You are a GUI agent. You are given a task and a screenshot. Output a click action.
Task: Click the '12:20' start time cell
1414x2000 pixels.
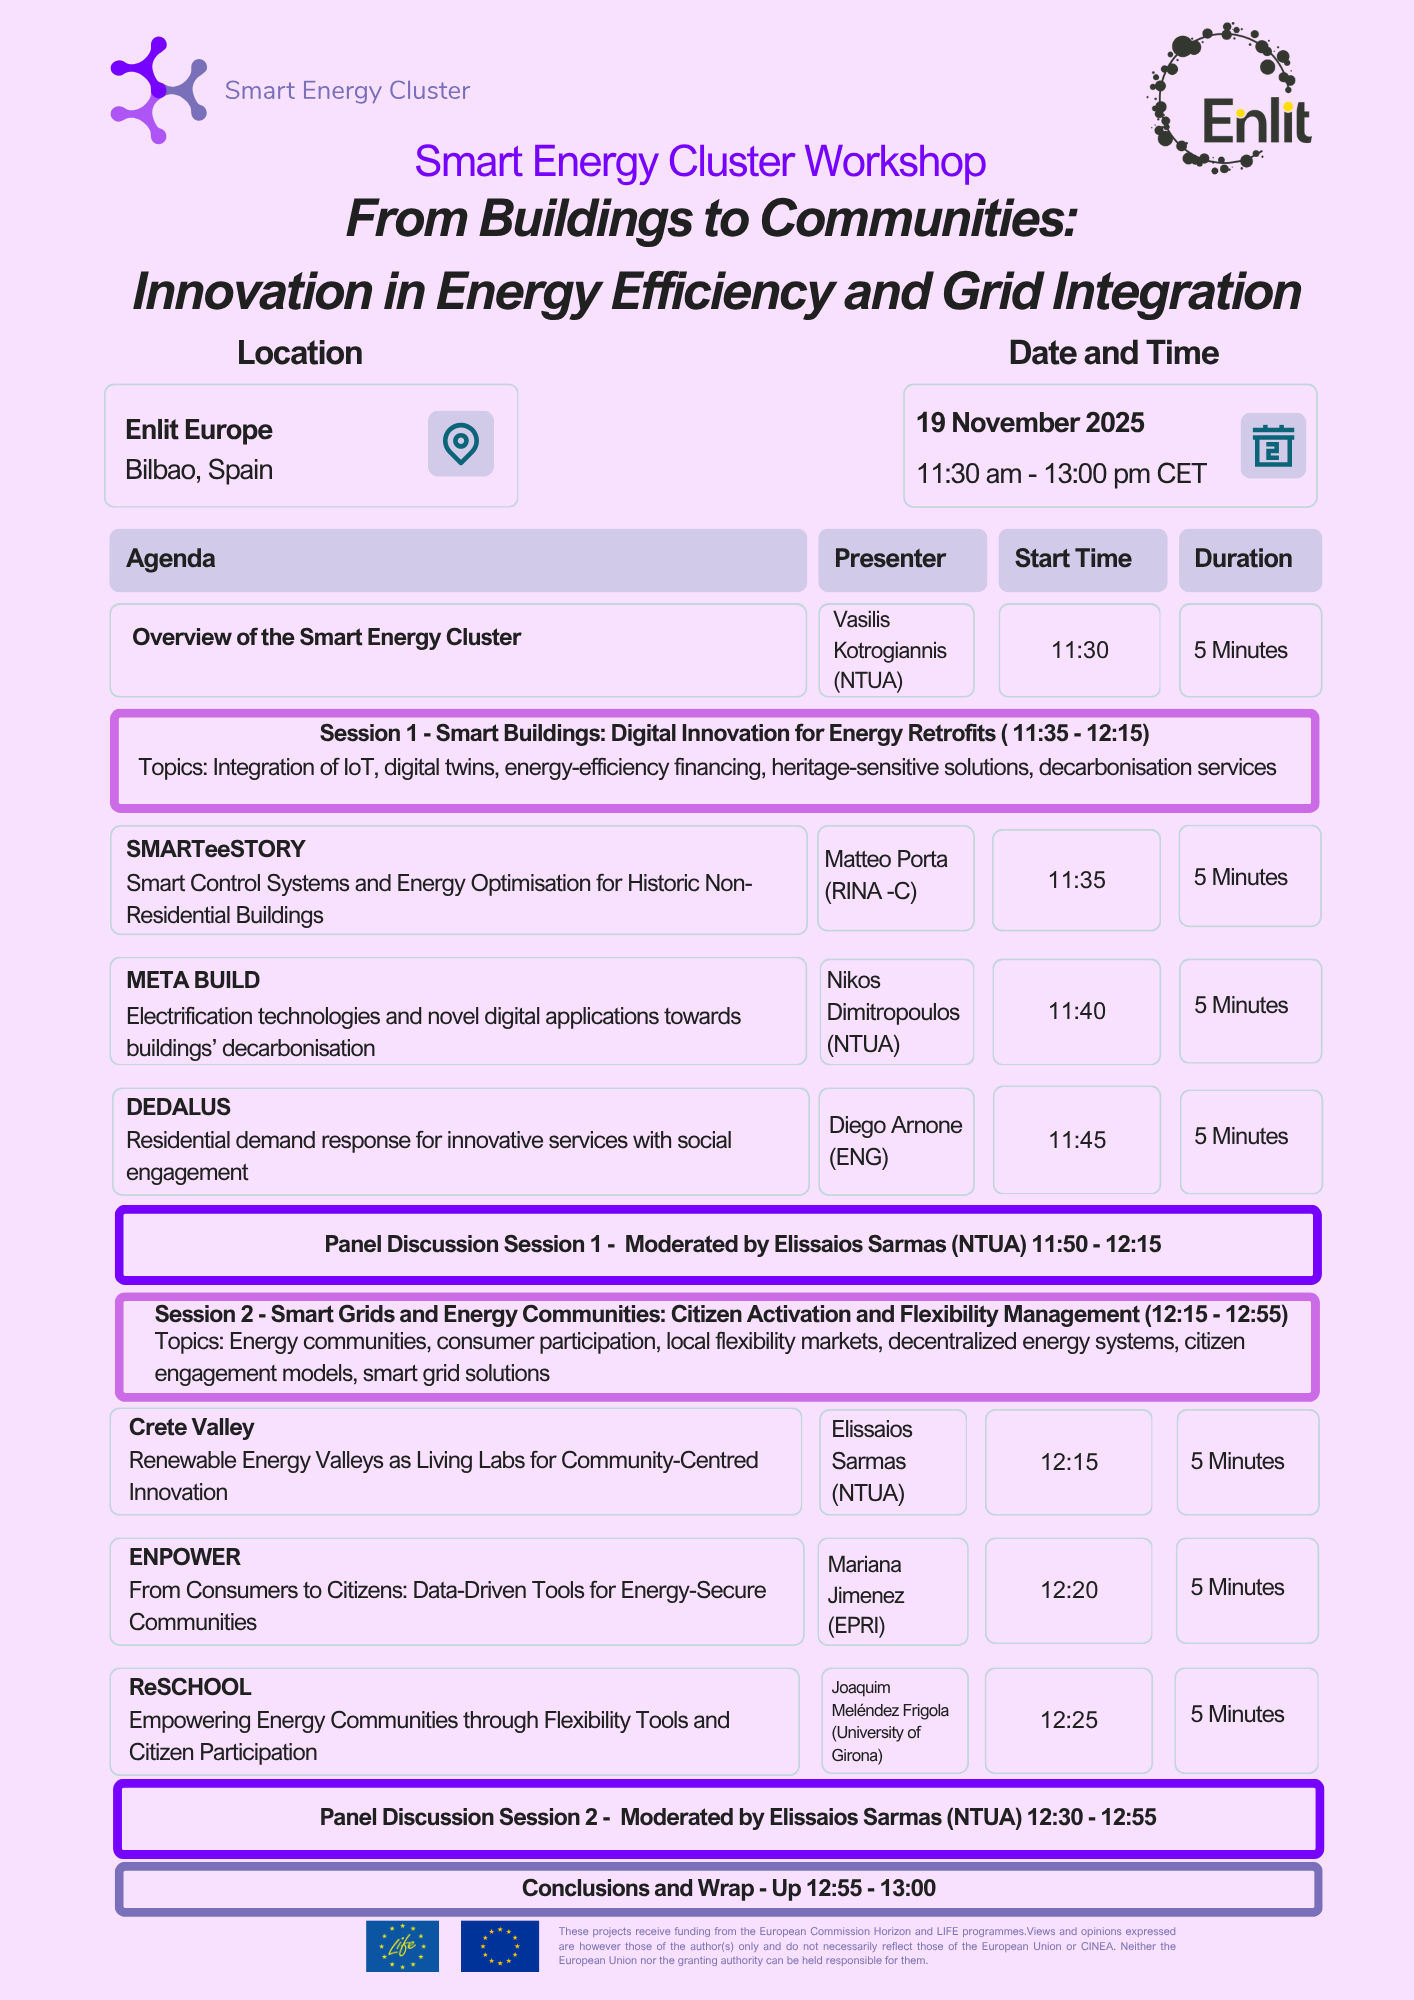click(x=1069, y=1590)
